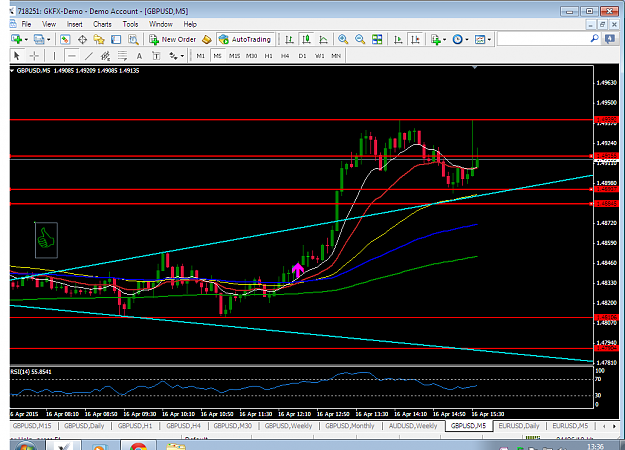Select the Trendline drawing tool
625x450 pixels.
[88, 56]
